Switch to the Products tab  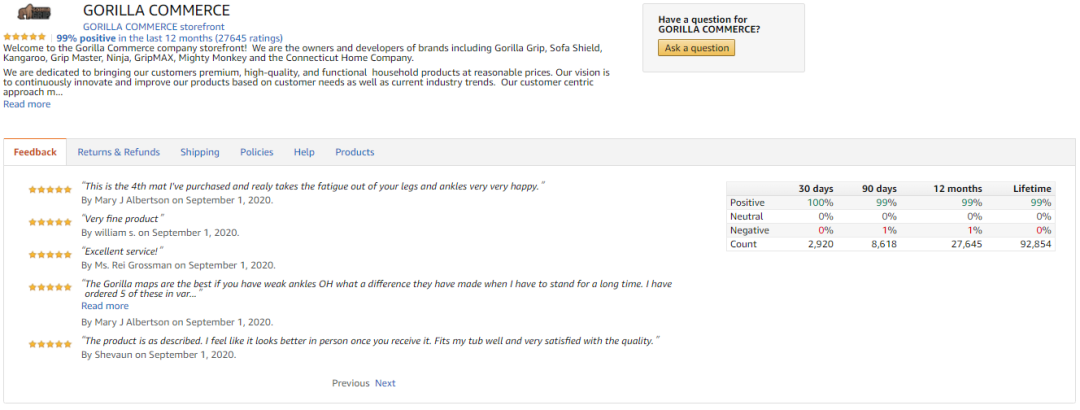tap(355, 152)
